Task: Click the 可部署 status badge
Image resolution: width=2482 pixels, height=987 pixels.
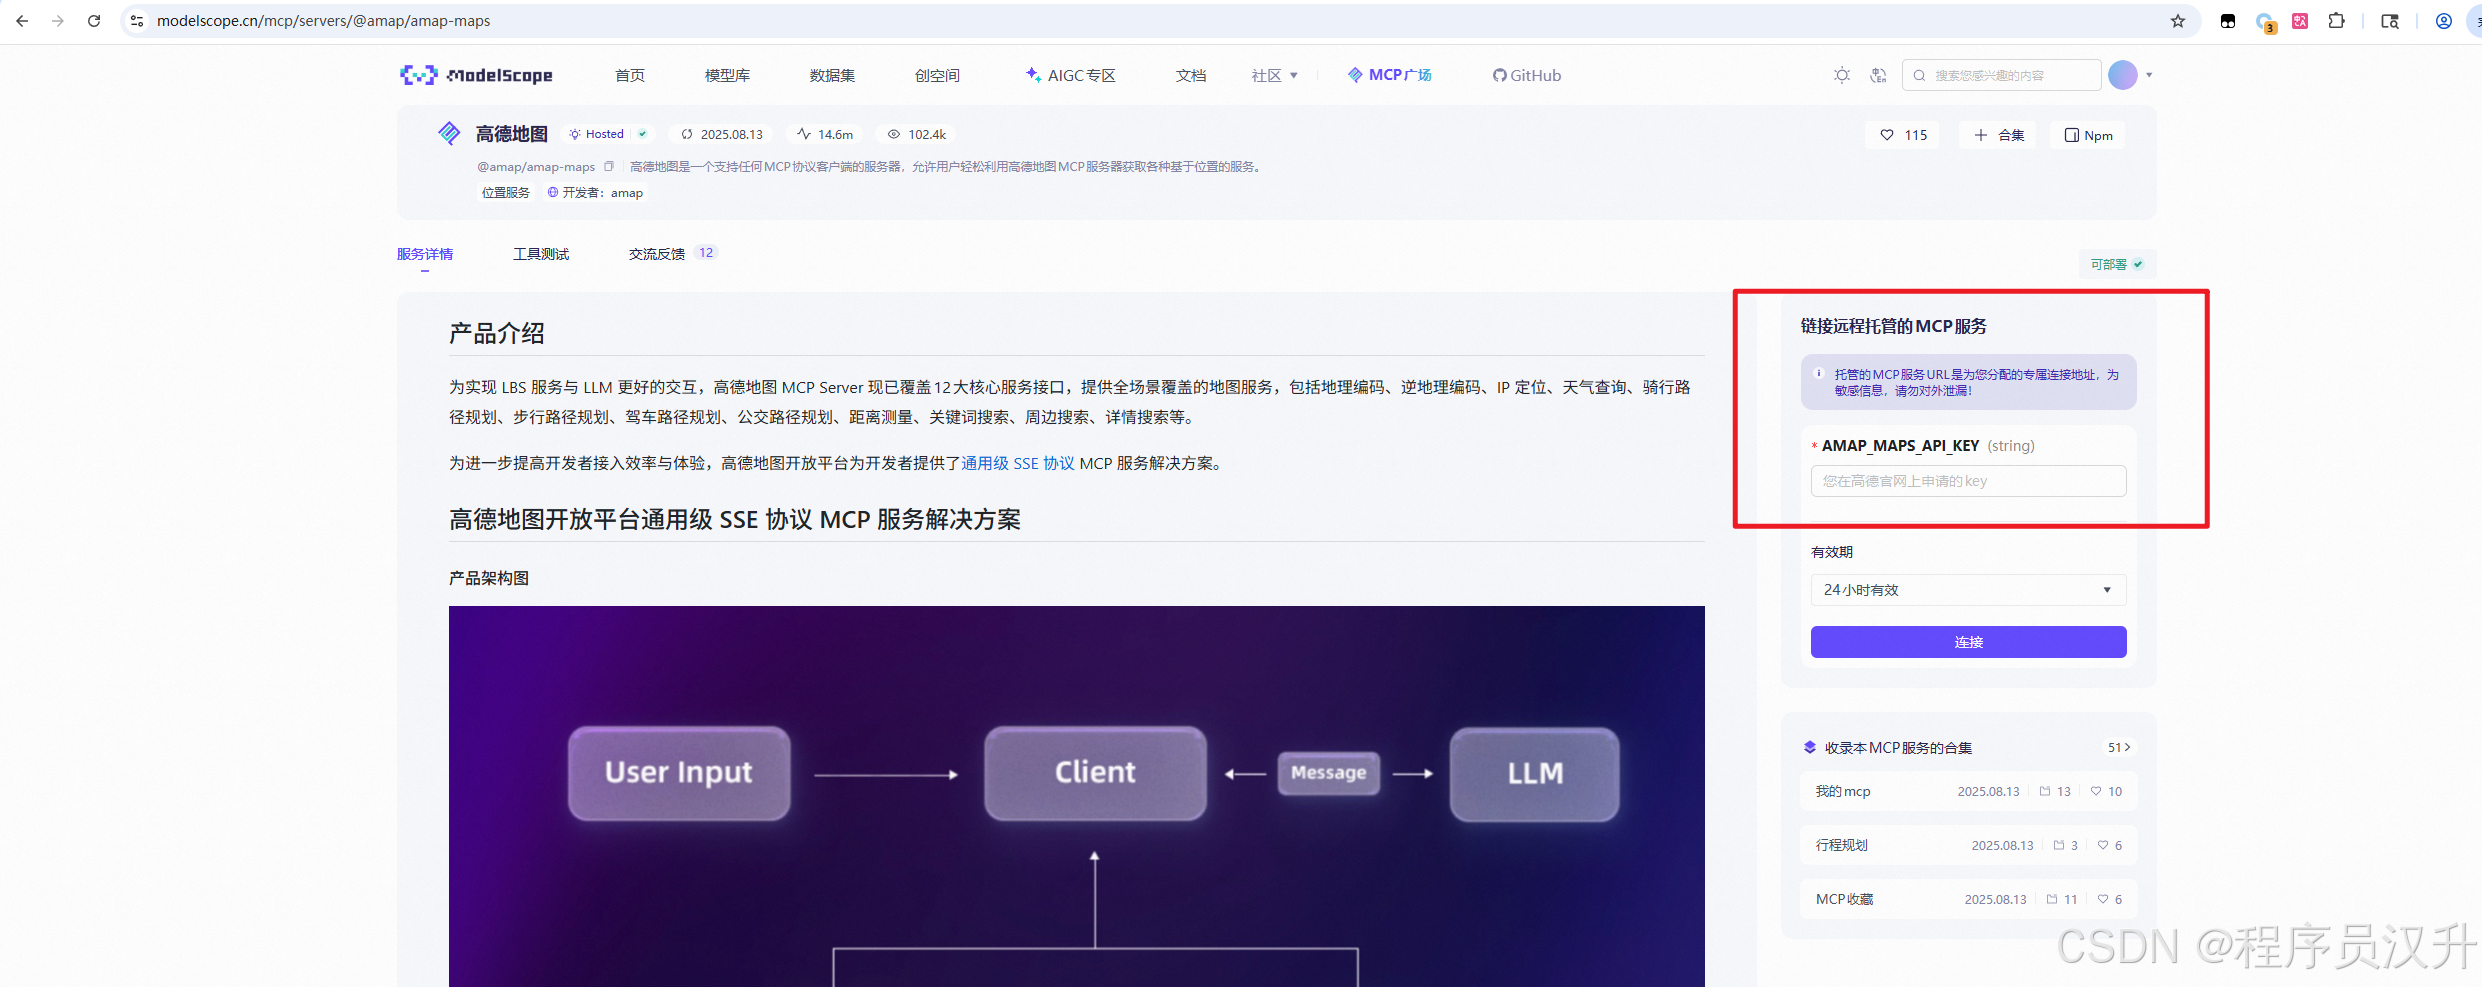Action: (x=2117, y=264)
